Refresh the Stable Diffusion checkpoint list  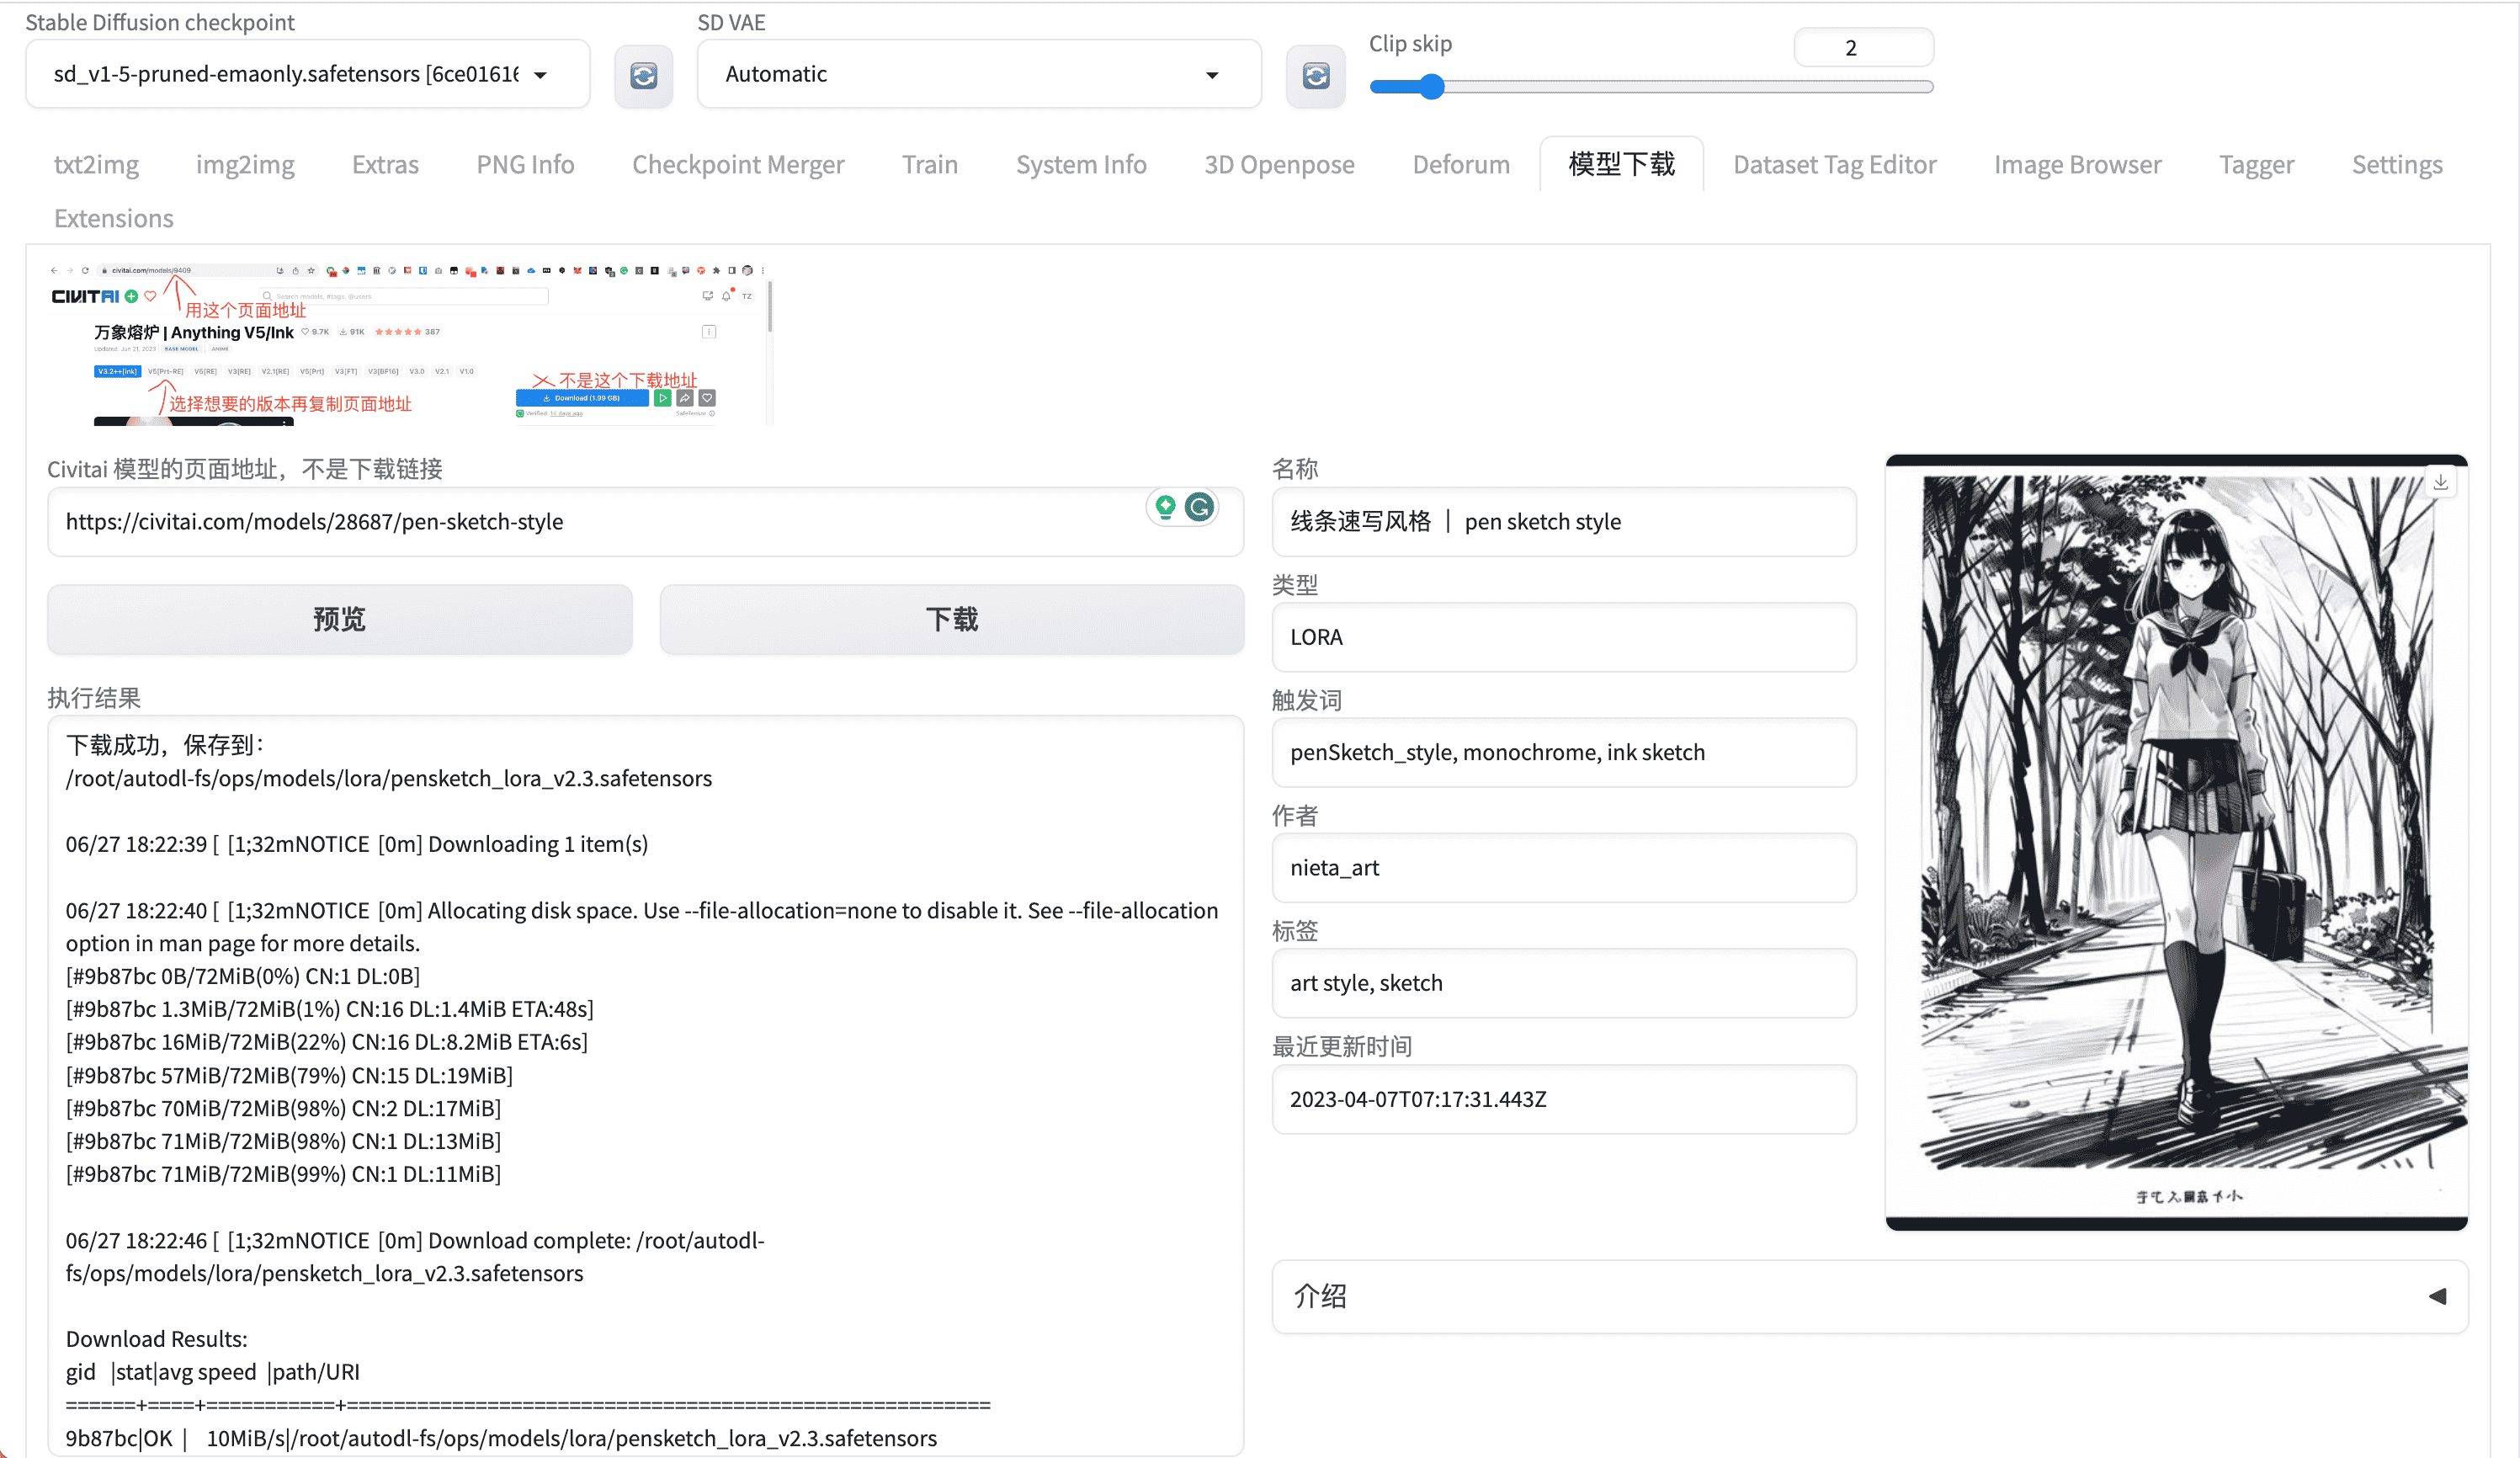643,75
